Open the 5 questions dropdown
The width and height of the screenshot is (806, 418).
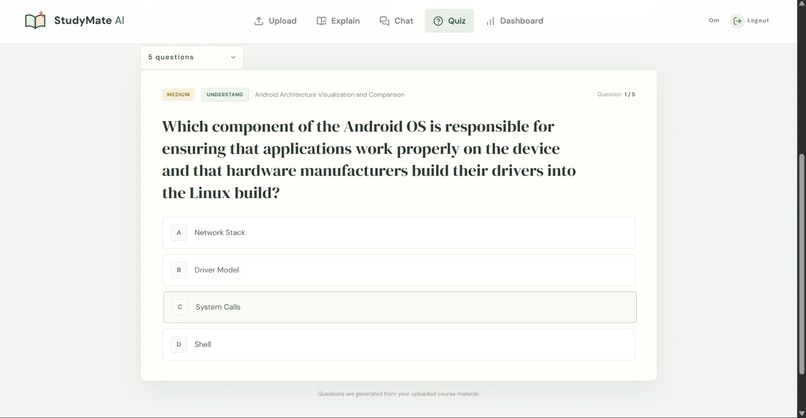(x=192, y=57)
